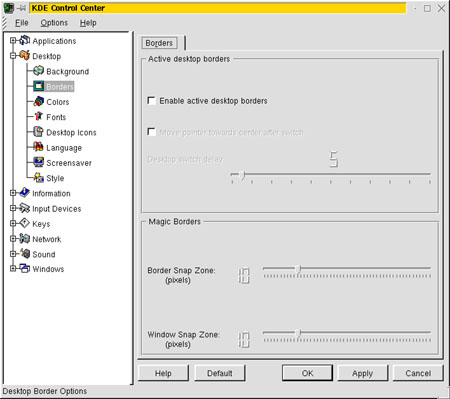Click the Information category icon
This screenshot has width=450, height=399.
24,193
